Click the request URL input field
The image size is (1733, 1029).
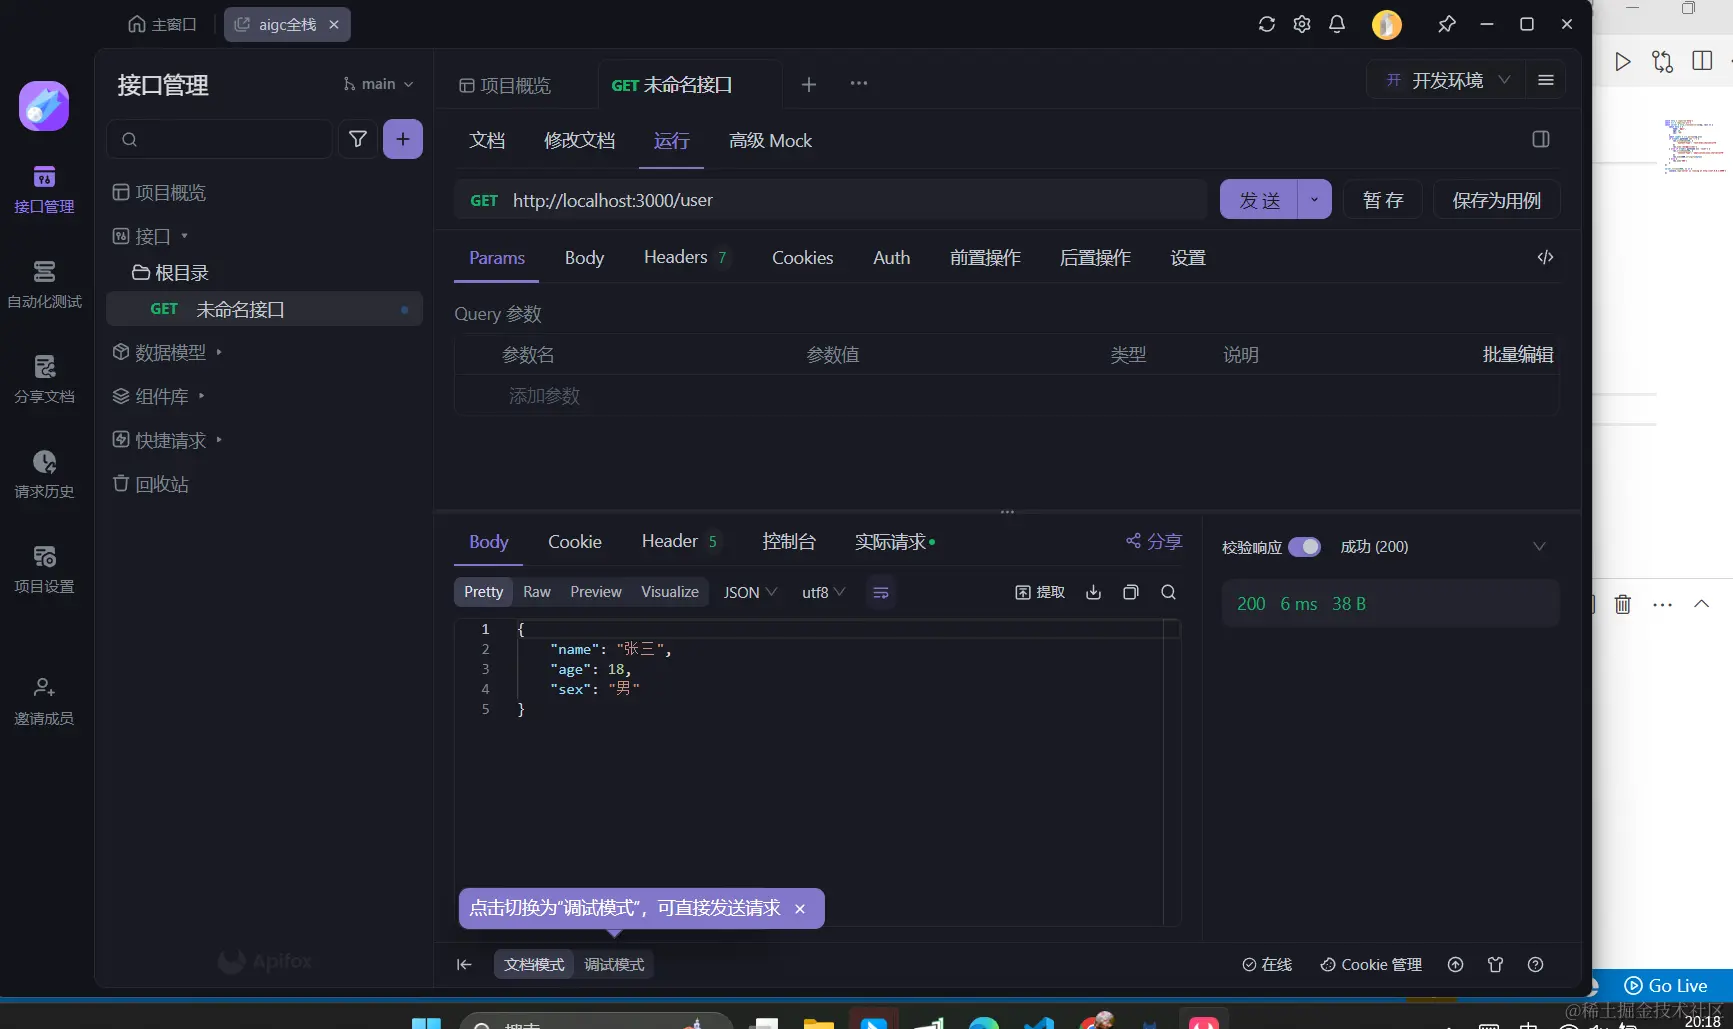point(856,200)
